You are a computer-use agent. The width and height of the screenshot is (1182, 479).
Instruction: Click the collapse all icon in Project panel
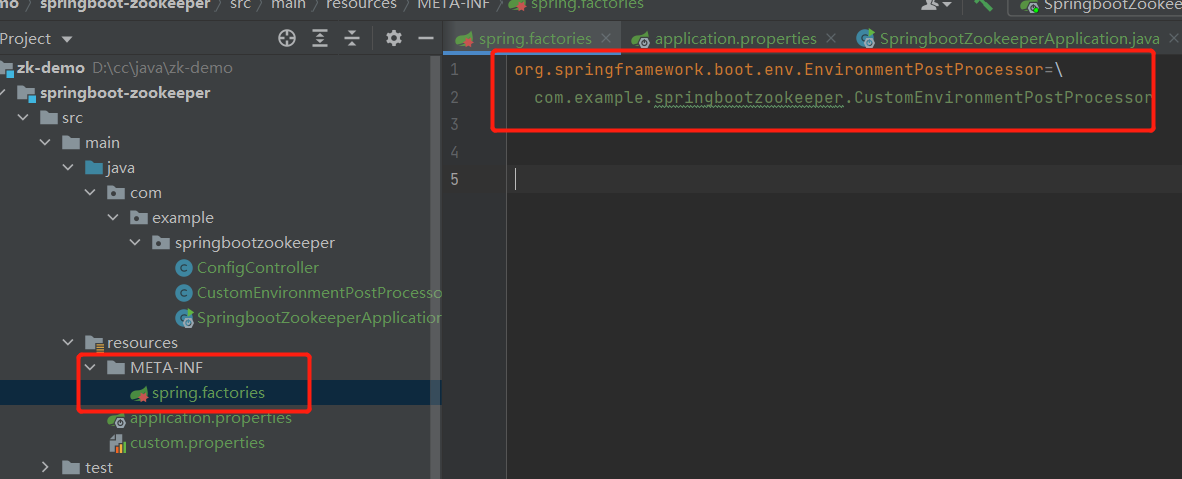[352, 38]
